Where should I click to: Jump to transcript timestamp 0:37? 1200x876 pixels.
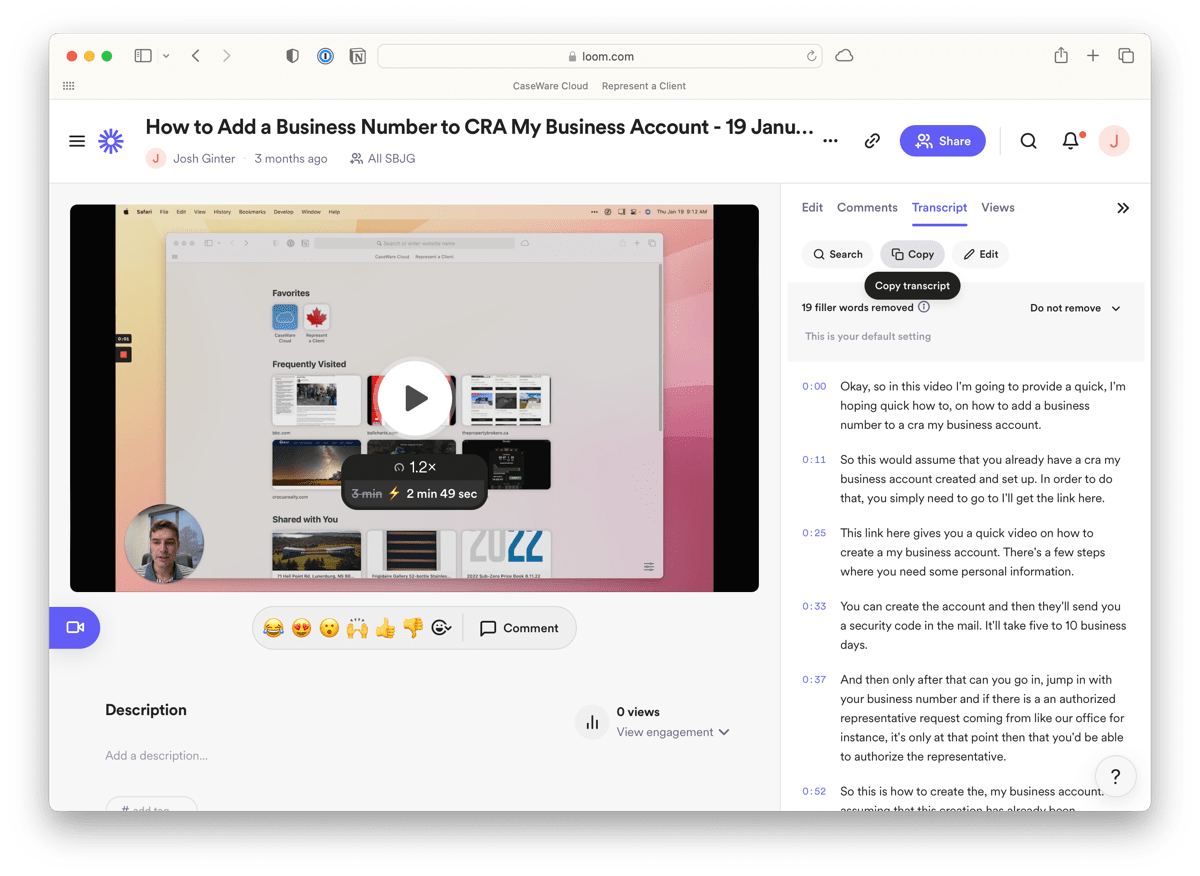coord(814,680)
